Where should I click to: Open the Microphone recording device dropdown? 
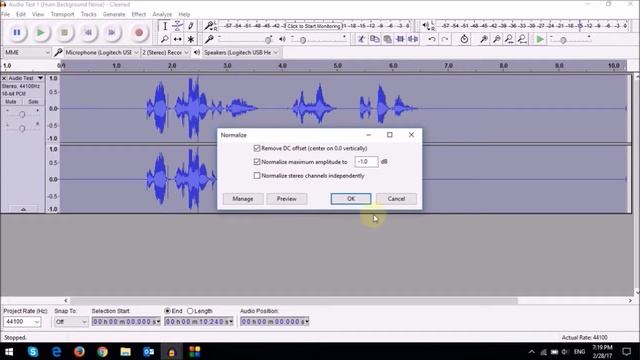click(x=102, y=53)
